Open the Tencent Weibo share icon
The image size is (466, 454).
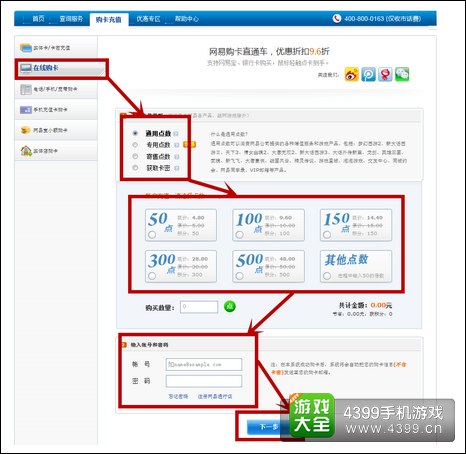coord(368,74)
